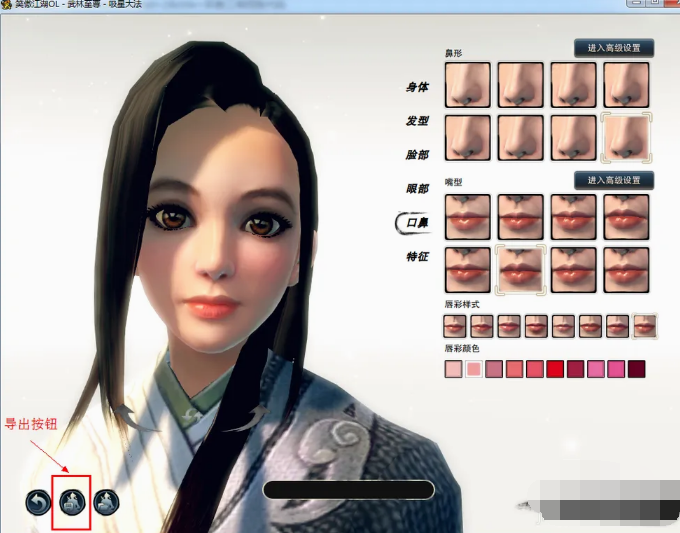Image resolution: width=680 pixels, height=533 pixels.
Task: Select the dark maroon lip color swatch
Action: coord(637,369)
